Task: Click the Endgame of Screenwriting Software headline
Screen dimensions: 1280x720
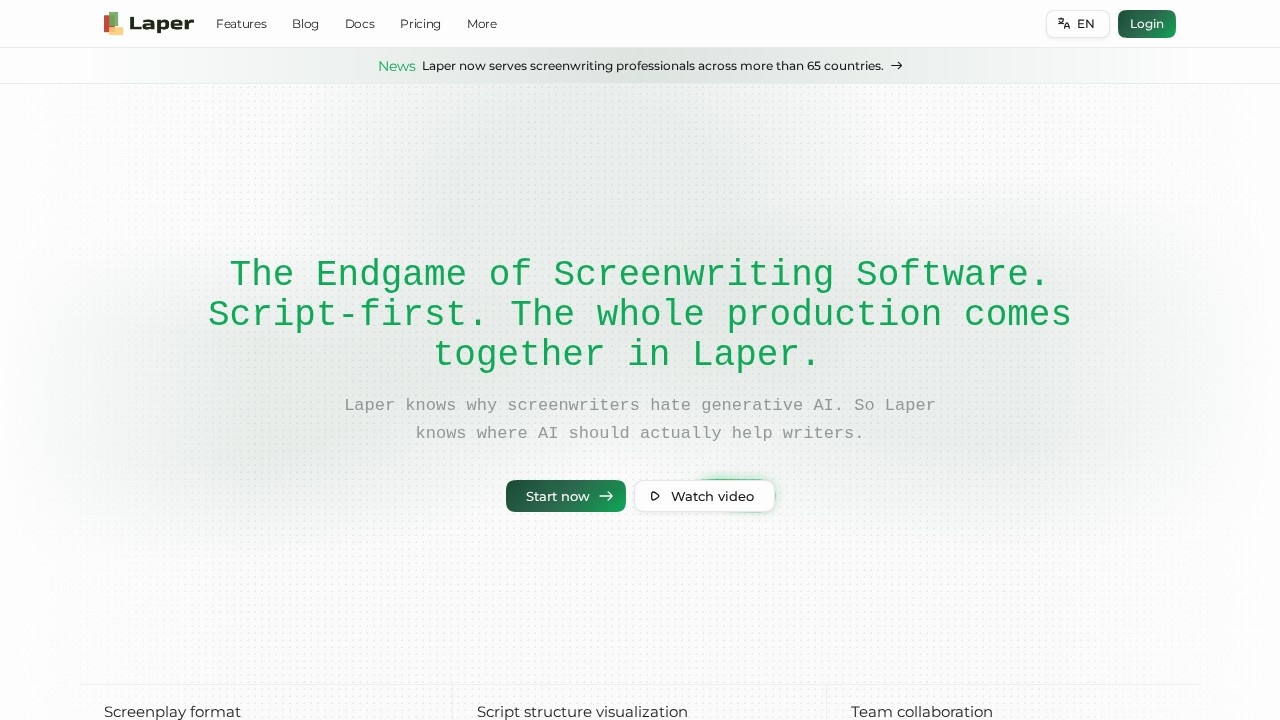Action: [x=640, y=315]
